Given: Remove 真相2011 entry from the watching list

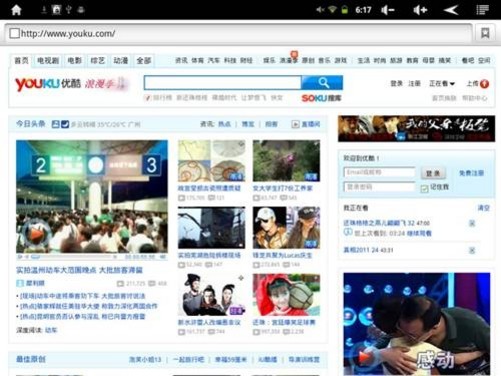Looking at the screenshot, I should coord(472,250).
